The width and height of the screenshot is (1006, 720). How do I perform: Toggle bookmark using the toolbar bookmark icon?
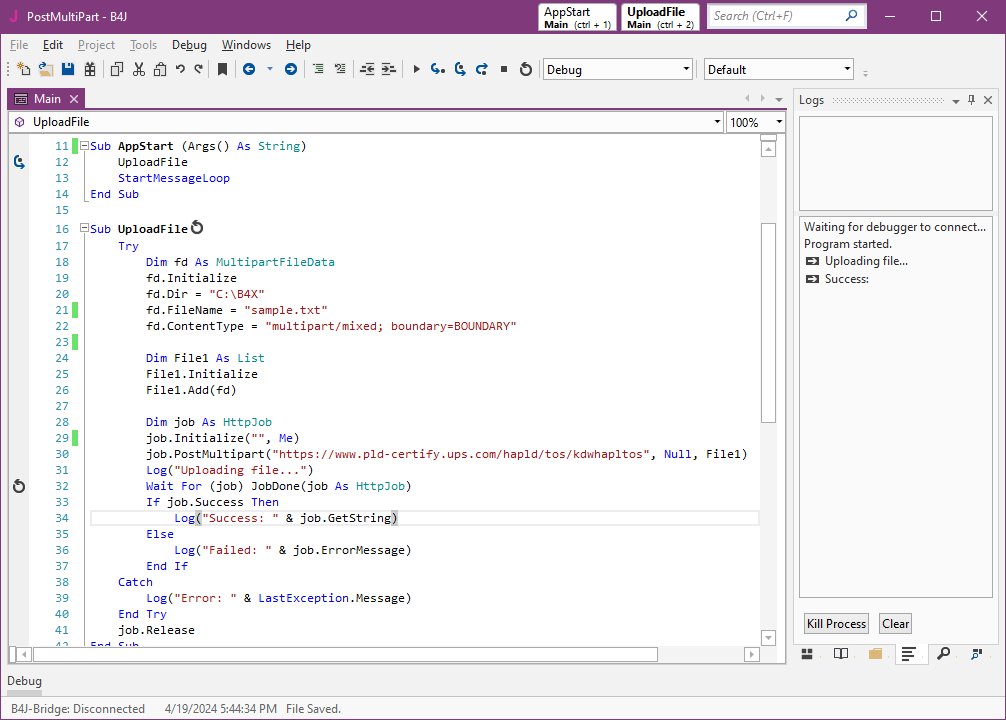(x=222, y=69)
